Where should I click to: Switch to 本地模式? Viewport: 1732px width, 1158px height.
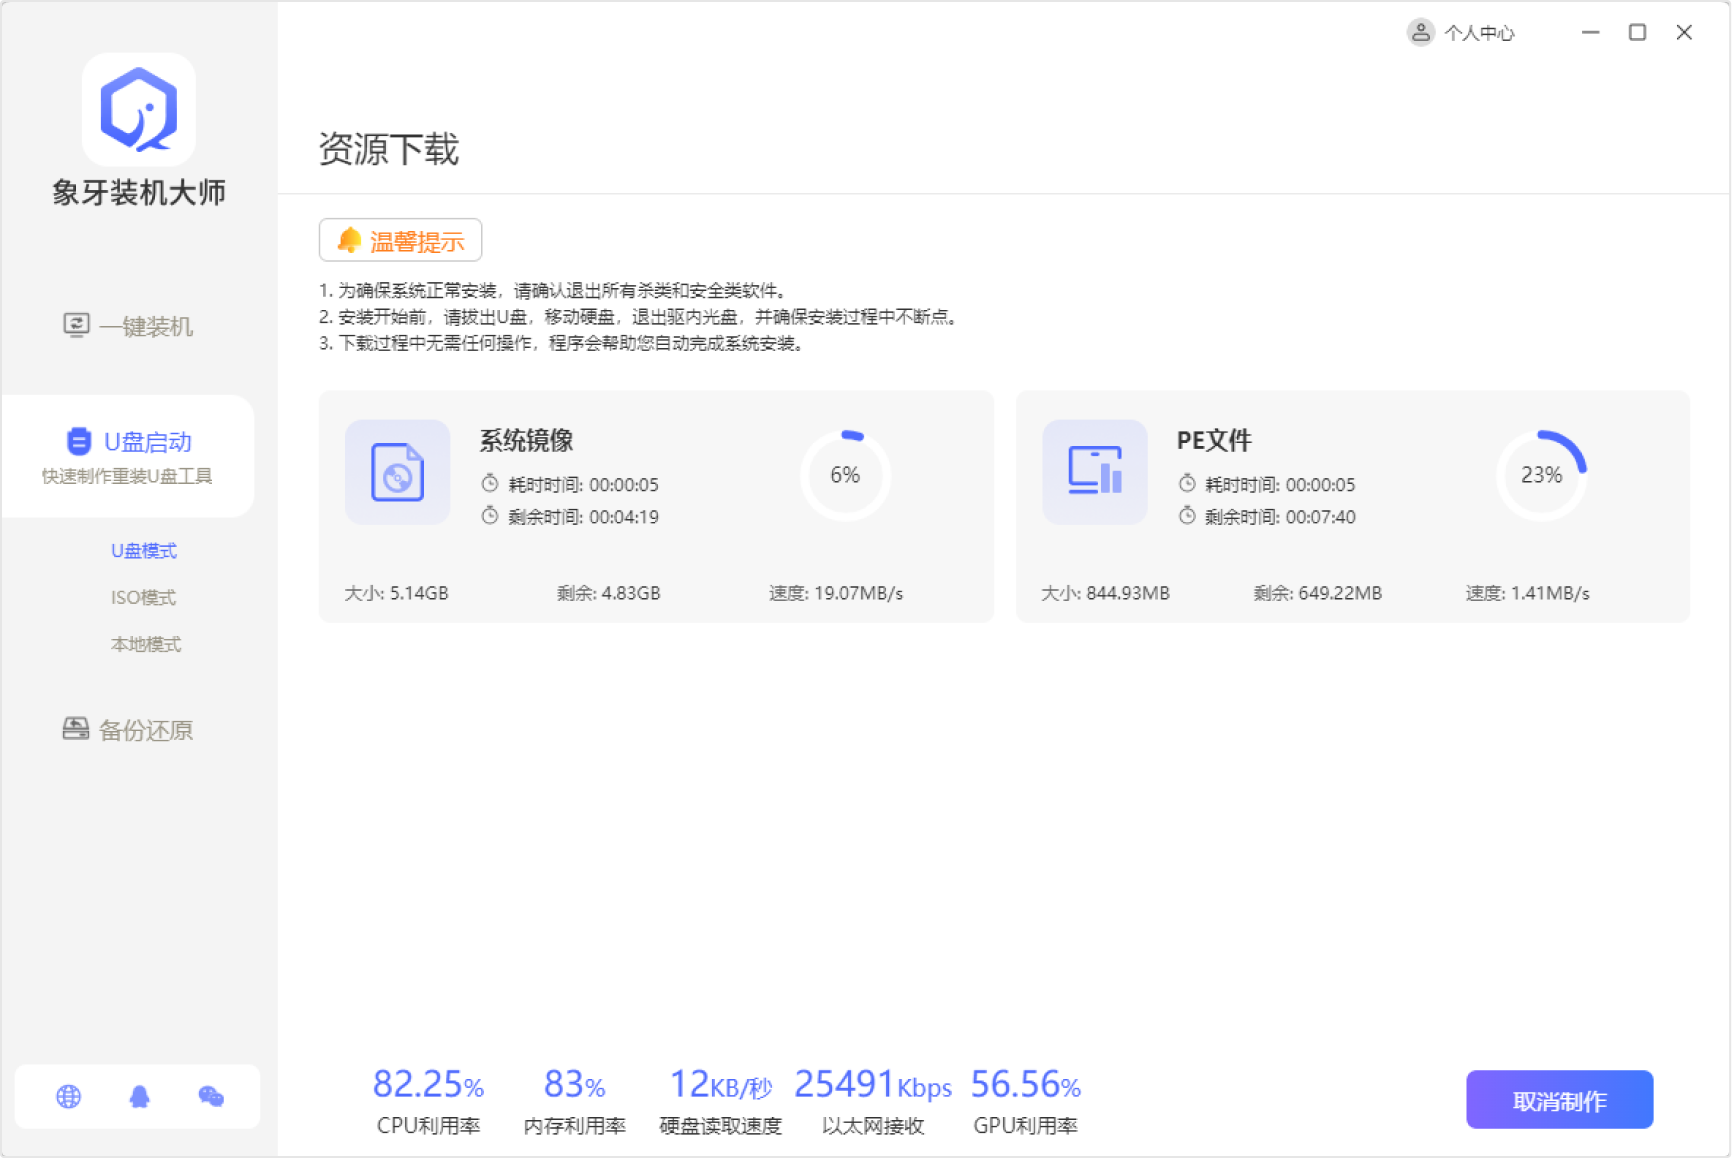click(x=145, y=645)
